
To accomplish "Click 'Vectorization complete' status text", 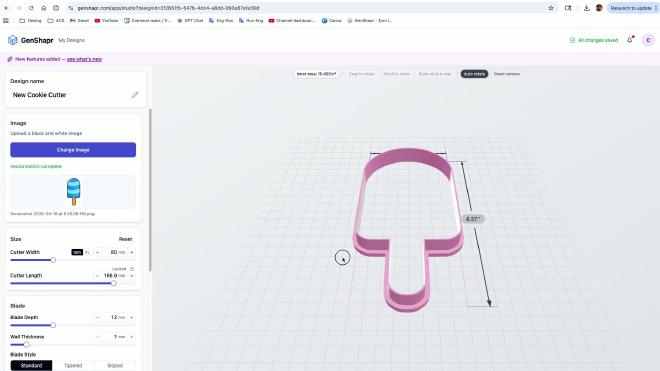I will point(36,166).
